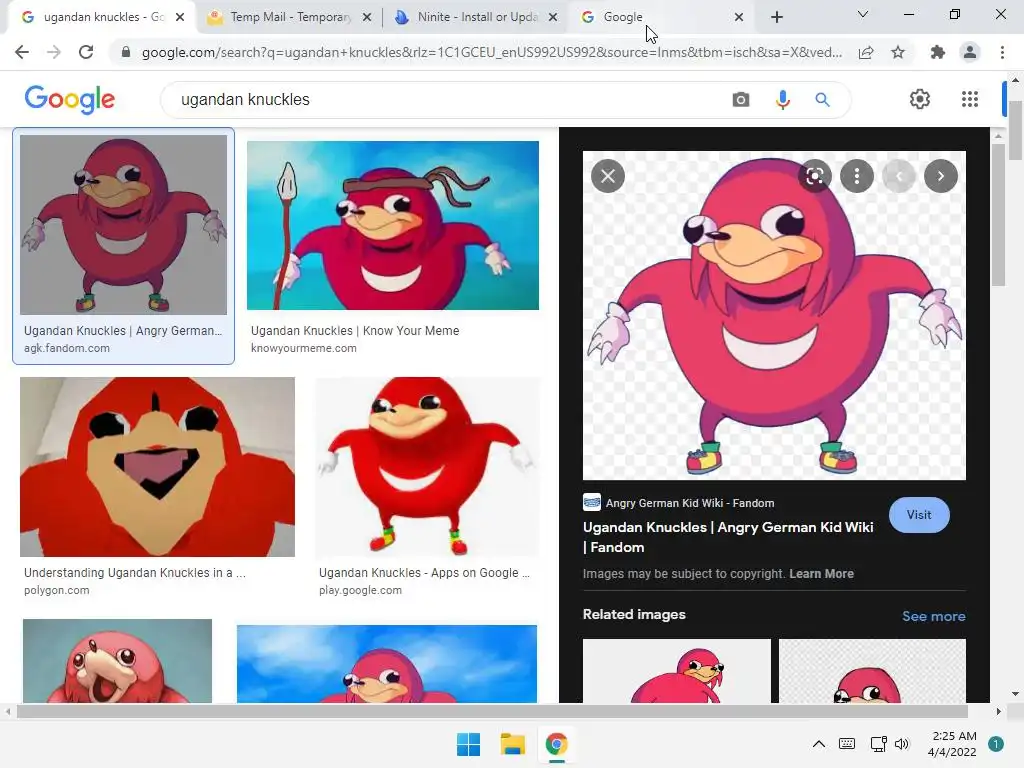Viewport: 1024px width, 768px height.
Task: Search by image using camera icon
Action: pos(741,100)
